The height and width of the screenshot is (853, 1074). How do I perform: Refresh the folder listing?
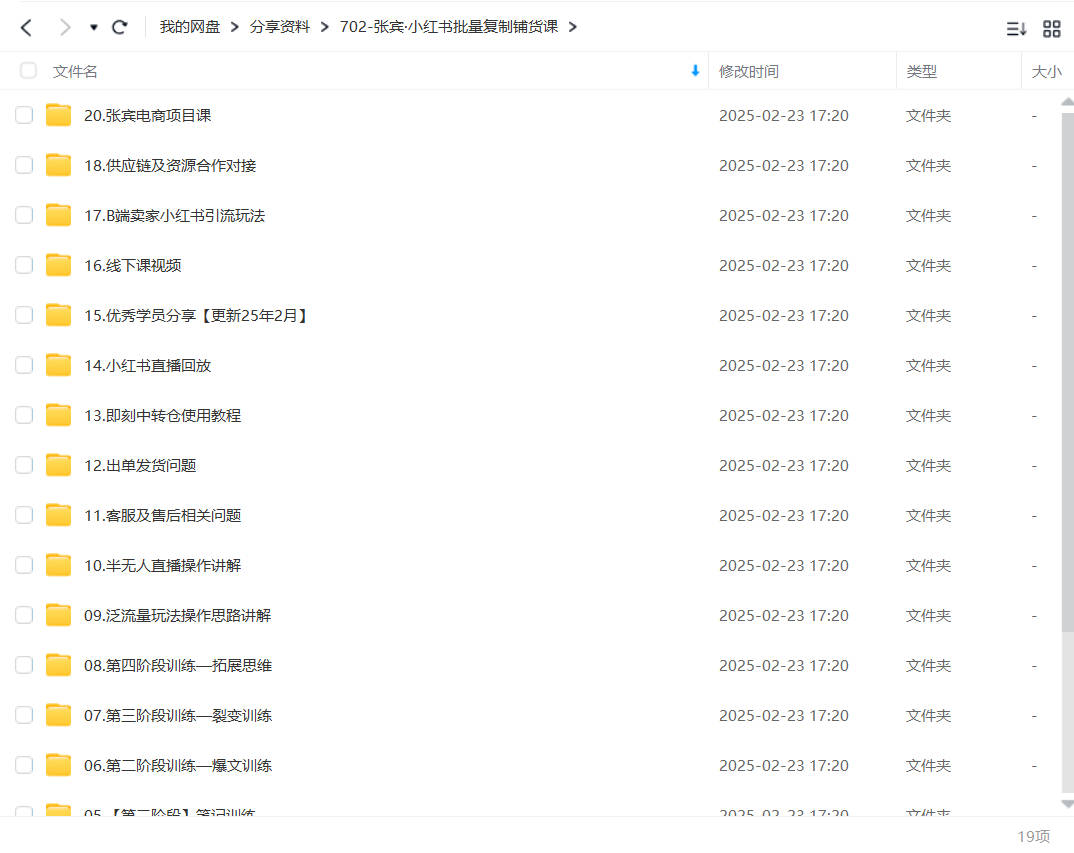pyautogui.click(x=120, y=27)
